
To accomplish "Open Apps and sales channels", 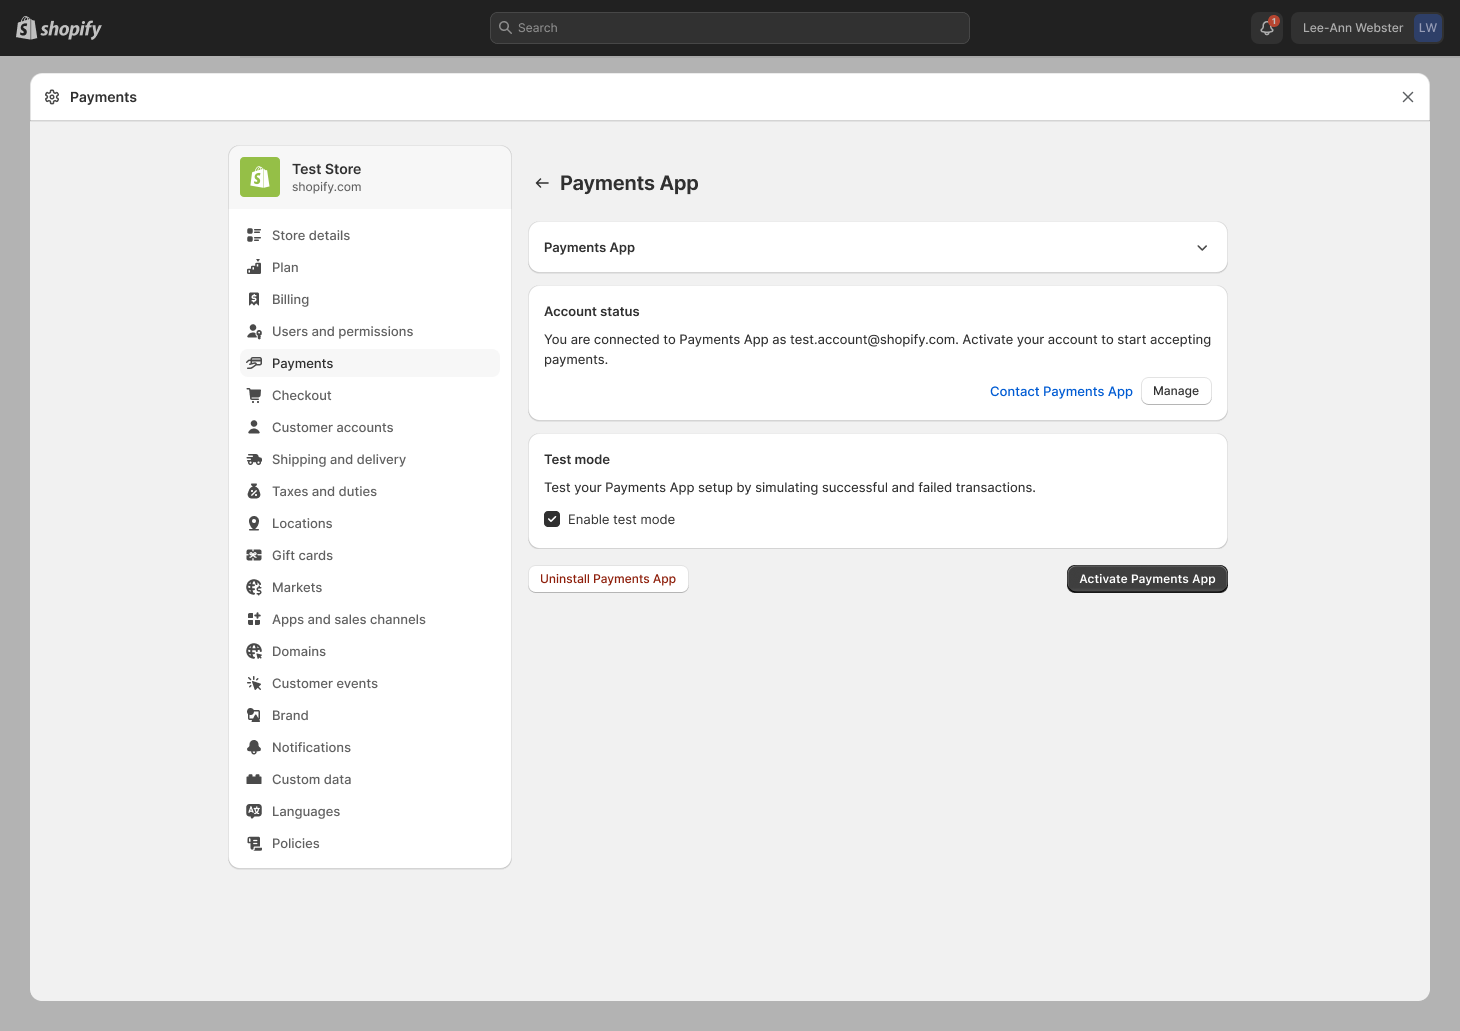I will pyautogui.click(x=370, y=619).
